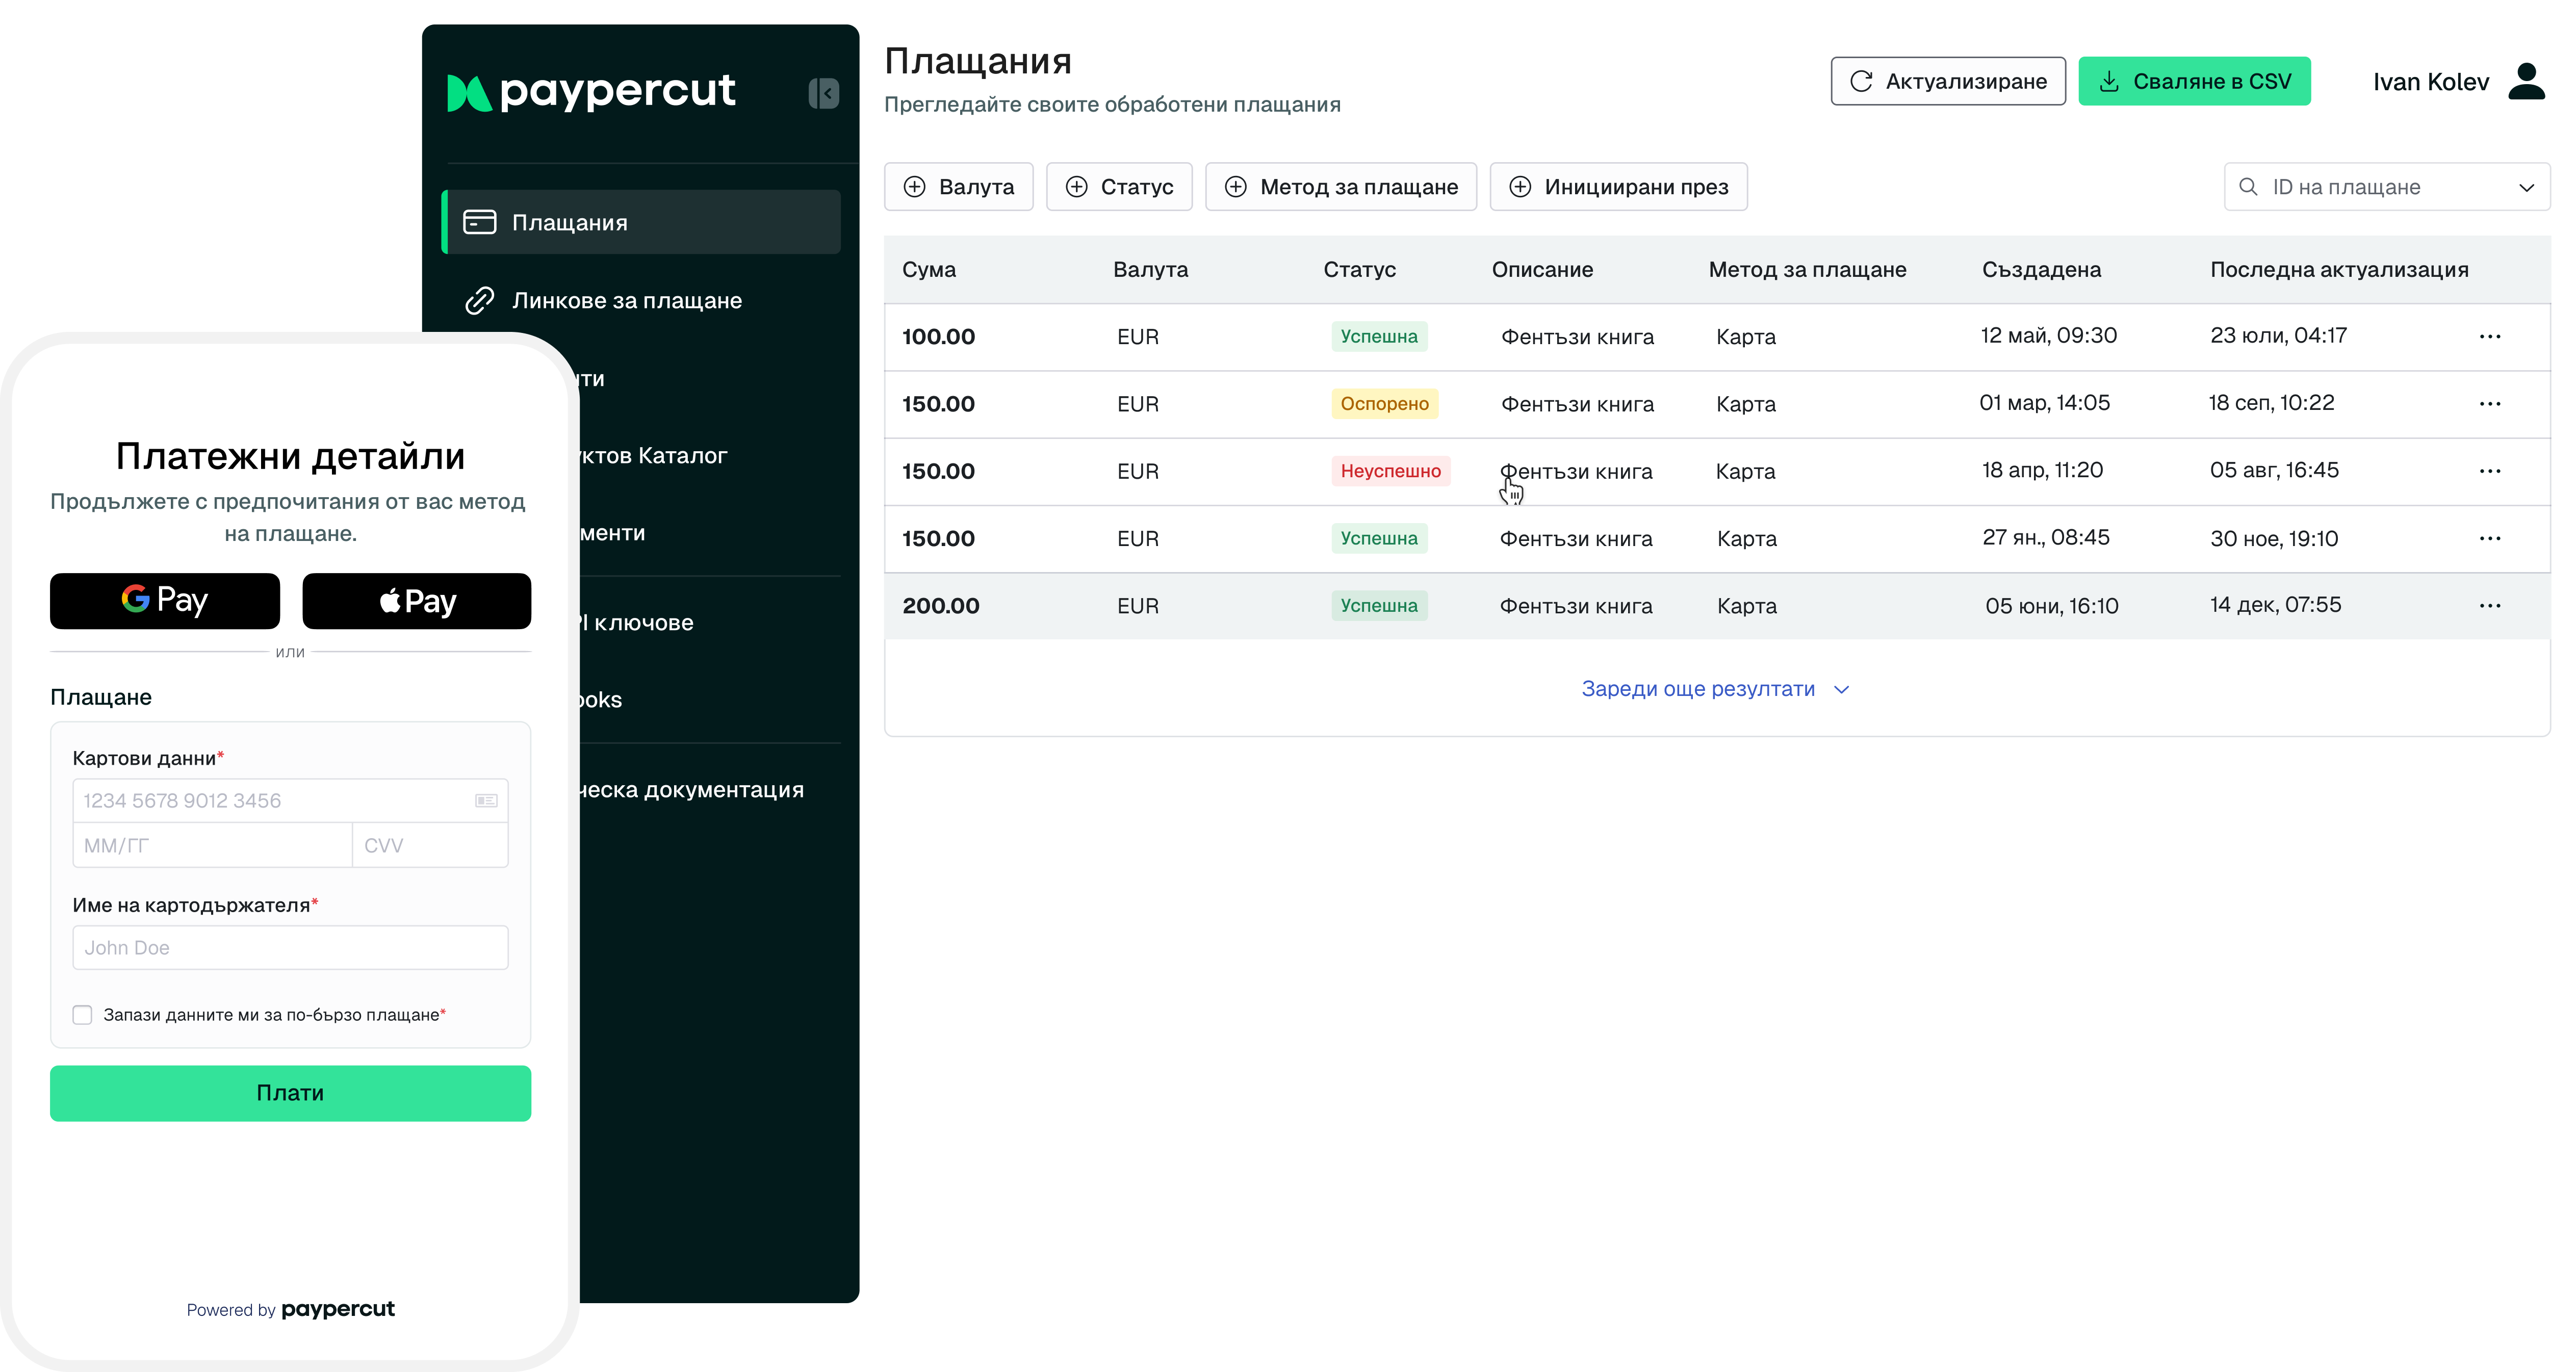The height and width of the screenshot is (1372, 2576).
Task: Add the Валута filter
Action: pyautogui.click(x=958, y=187)
